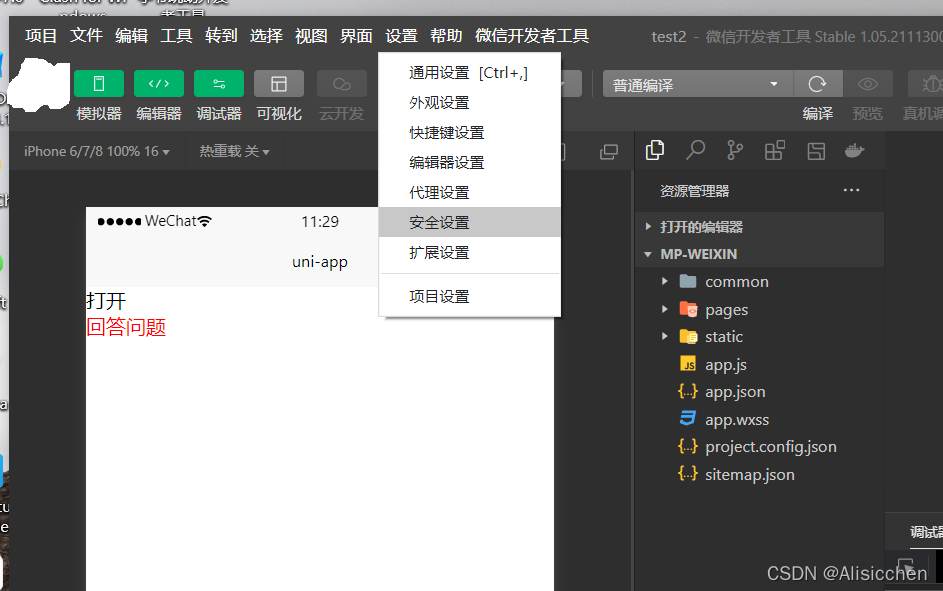The height and width of the screenshot is (591, 943).
Task: Open the 项目 menu
Action: pos(41,36)
